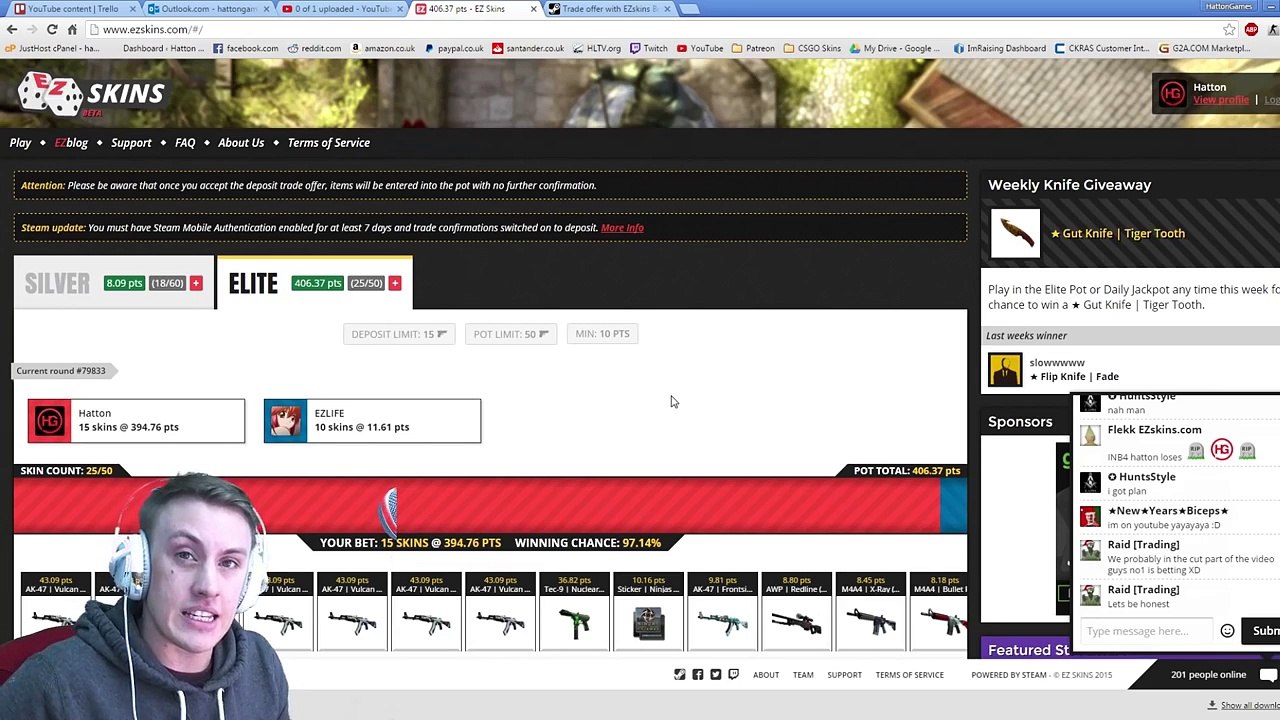Open the emoji picker in chat

pos(1227,631)
